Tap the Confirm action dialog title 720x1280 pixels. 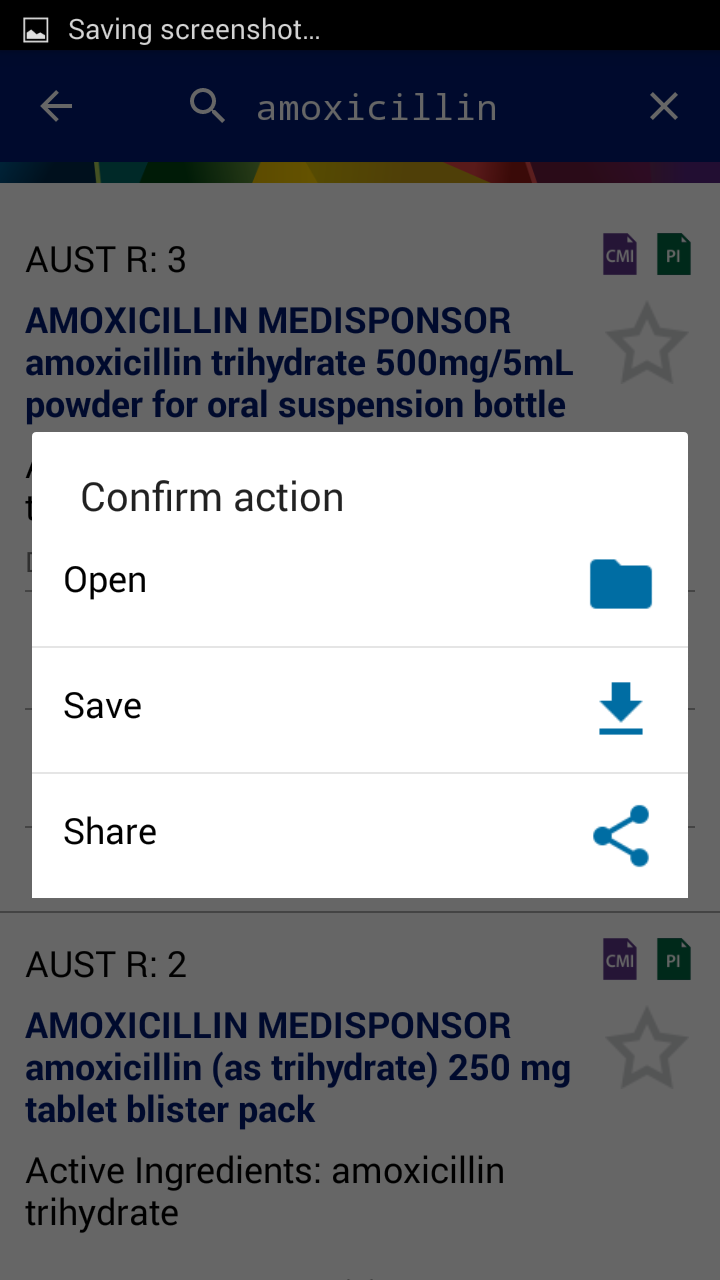(212, 498)
